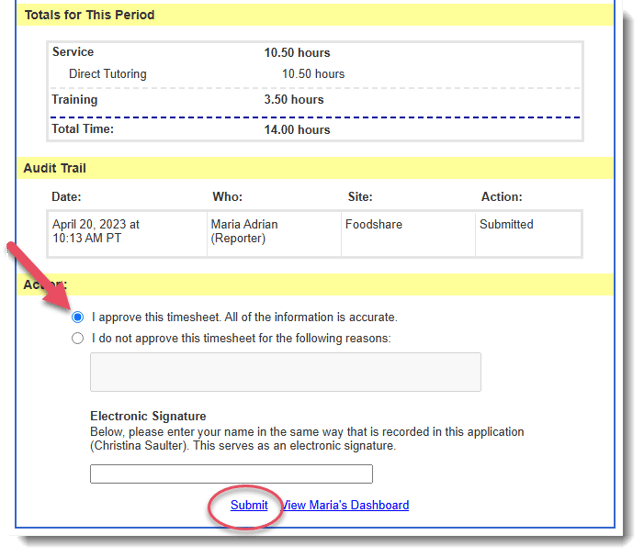The height and width of the screenshot is (557, 644).
Task: Click the 'Totals for This Period' header
Action: pyautogui.click(x=89, y=15)
